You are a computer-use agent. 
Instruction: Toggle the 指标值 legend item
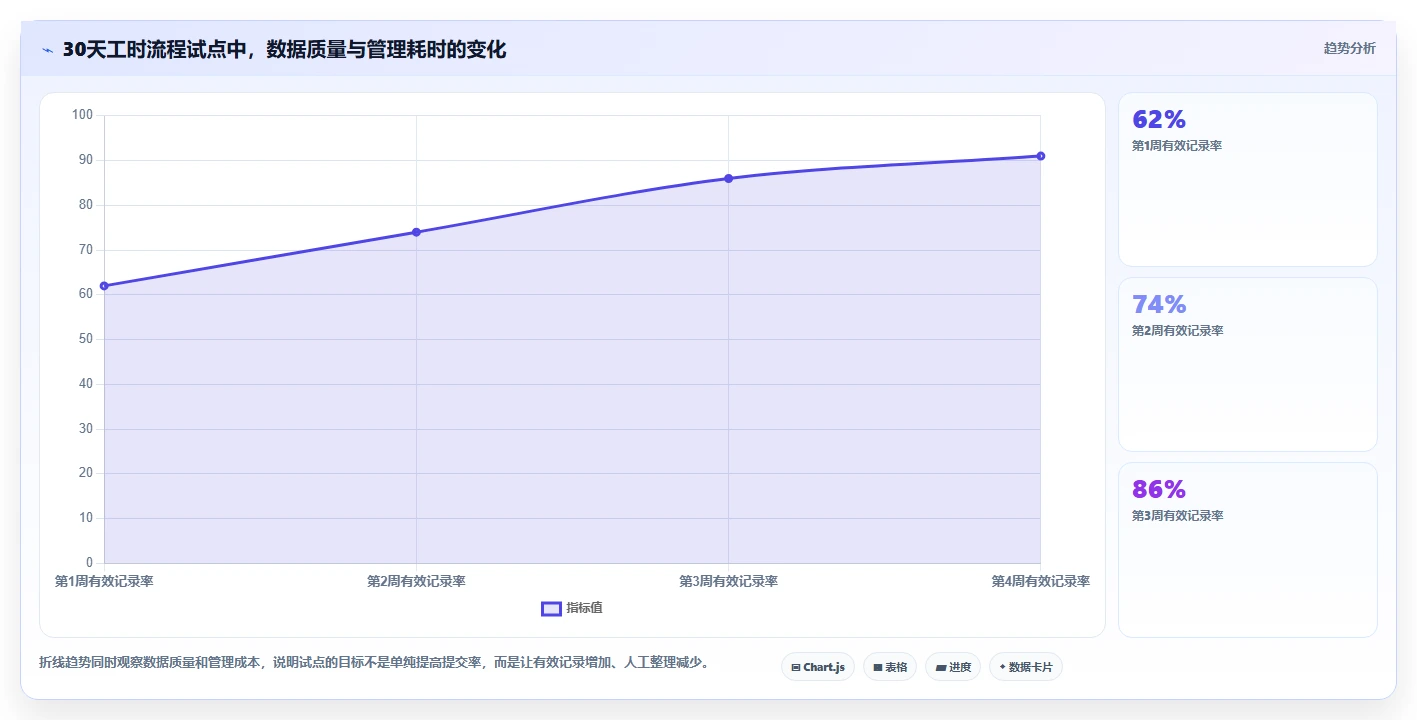click(x=572, y=608)
